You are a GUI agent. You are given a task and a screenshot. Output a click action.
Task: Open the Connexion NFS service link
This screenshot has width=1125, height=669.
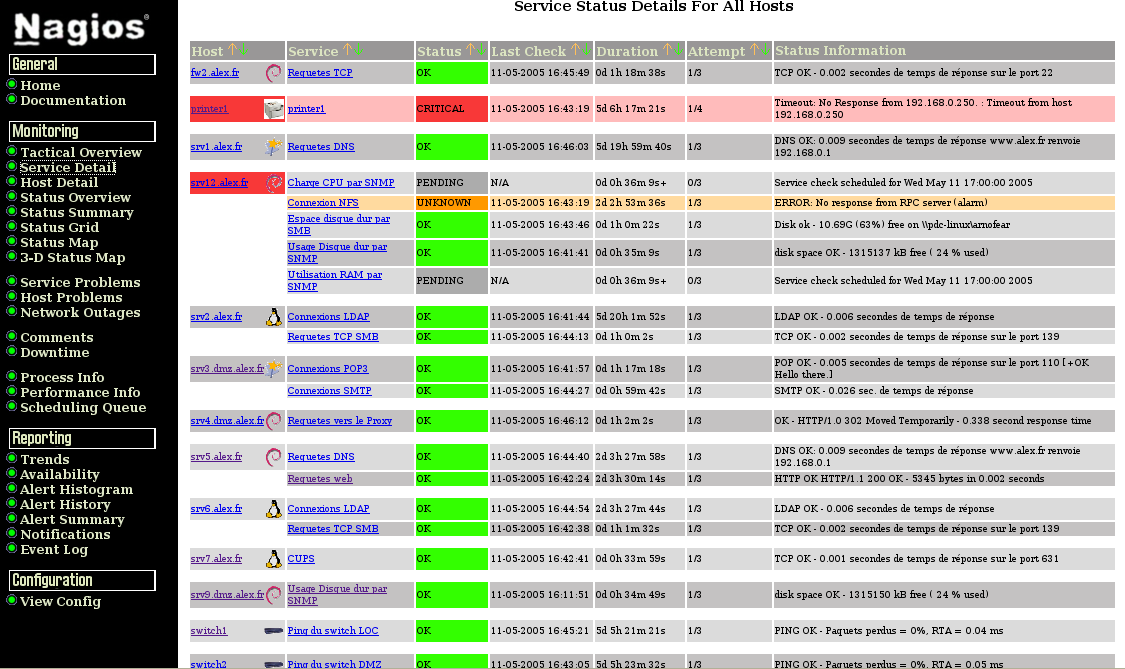(x=323, y=203)
